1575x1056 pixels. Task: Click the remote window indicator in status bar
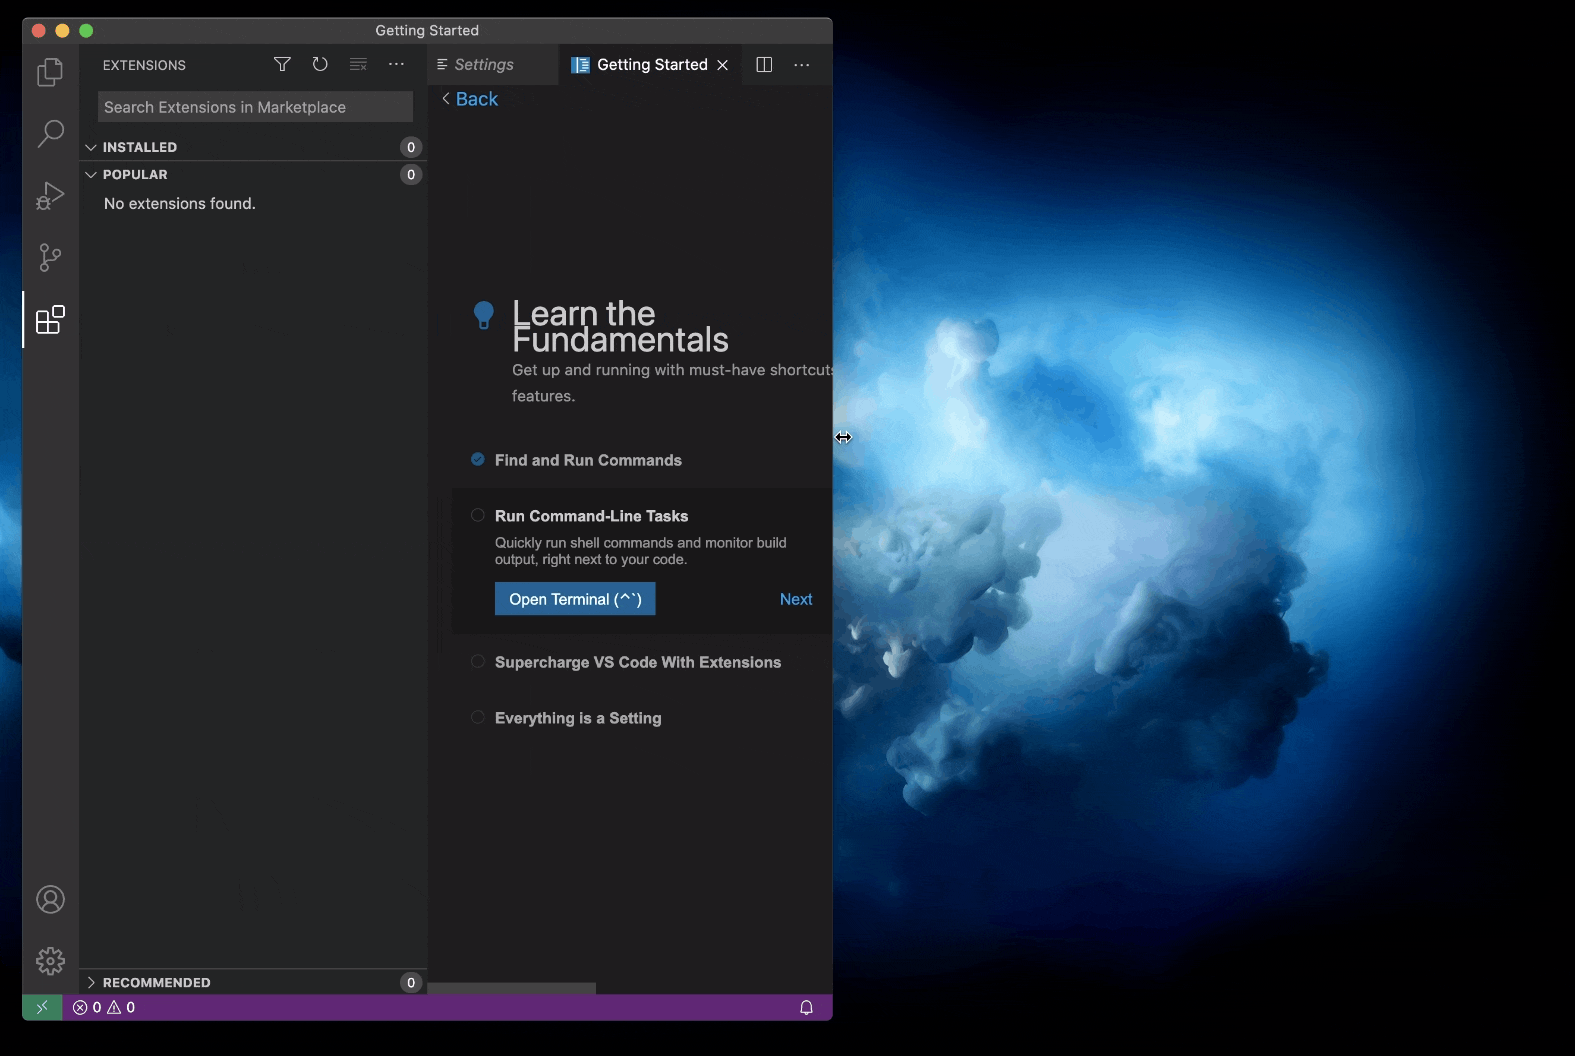click(42, 1007)
